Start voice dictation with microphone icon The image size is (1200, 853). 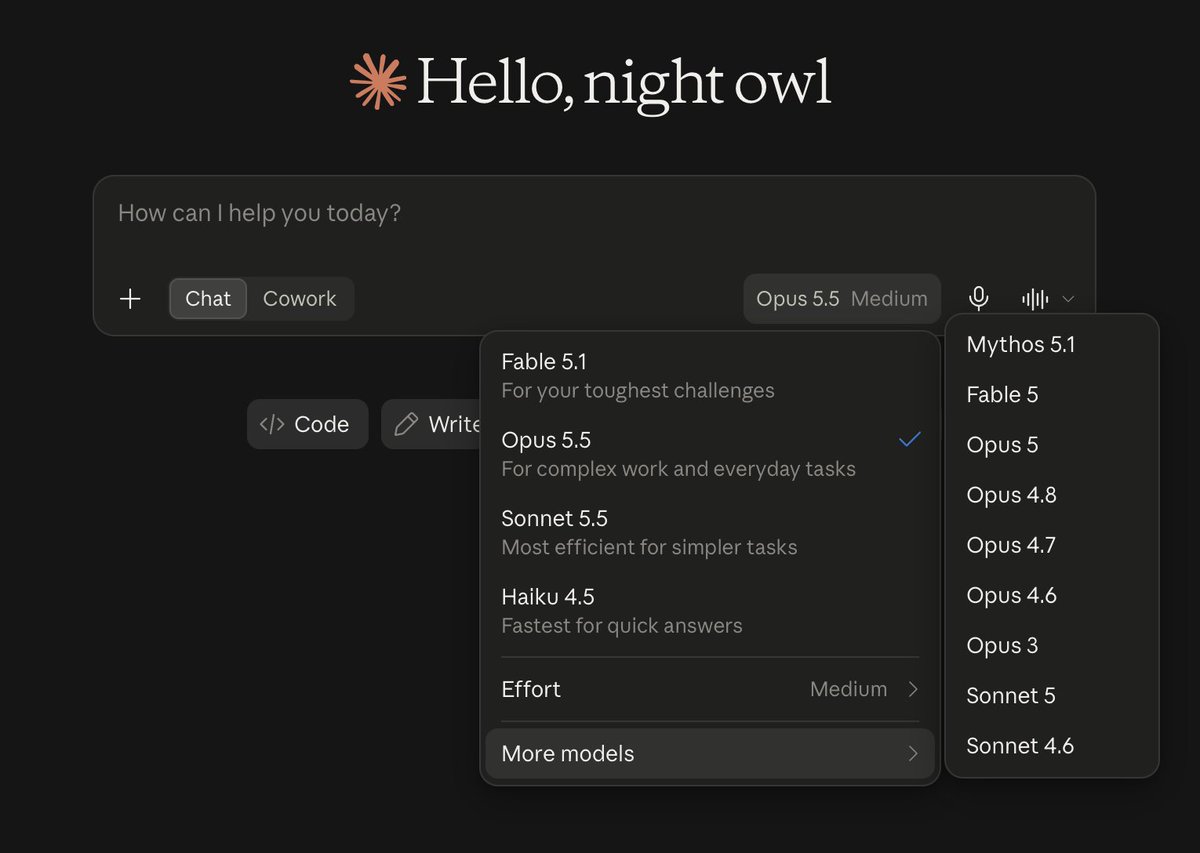coord(979,298)
